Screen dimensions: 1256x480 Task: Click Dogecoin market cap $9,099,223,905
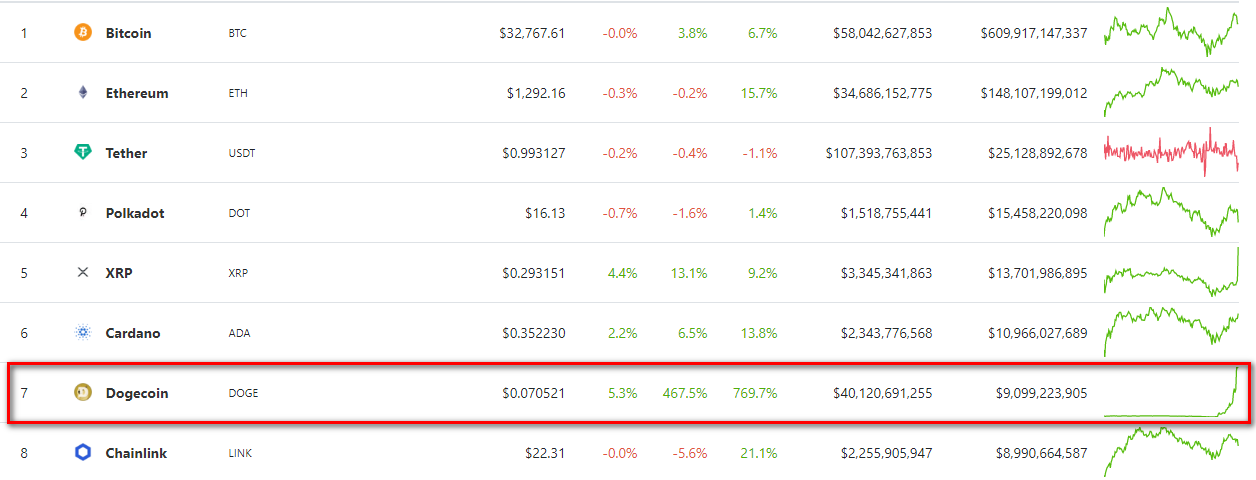(x=1042, y=393)
